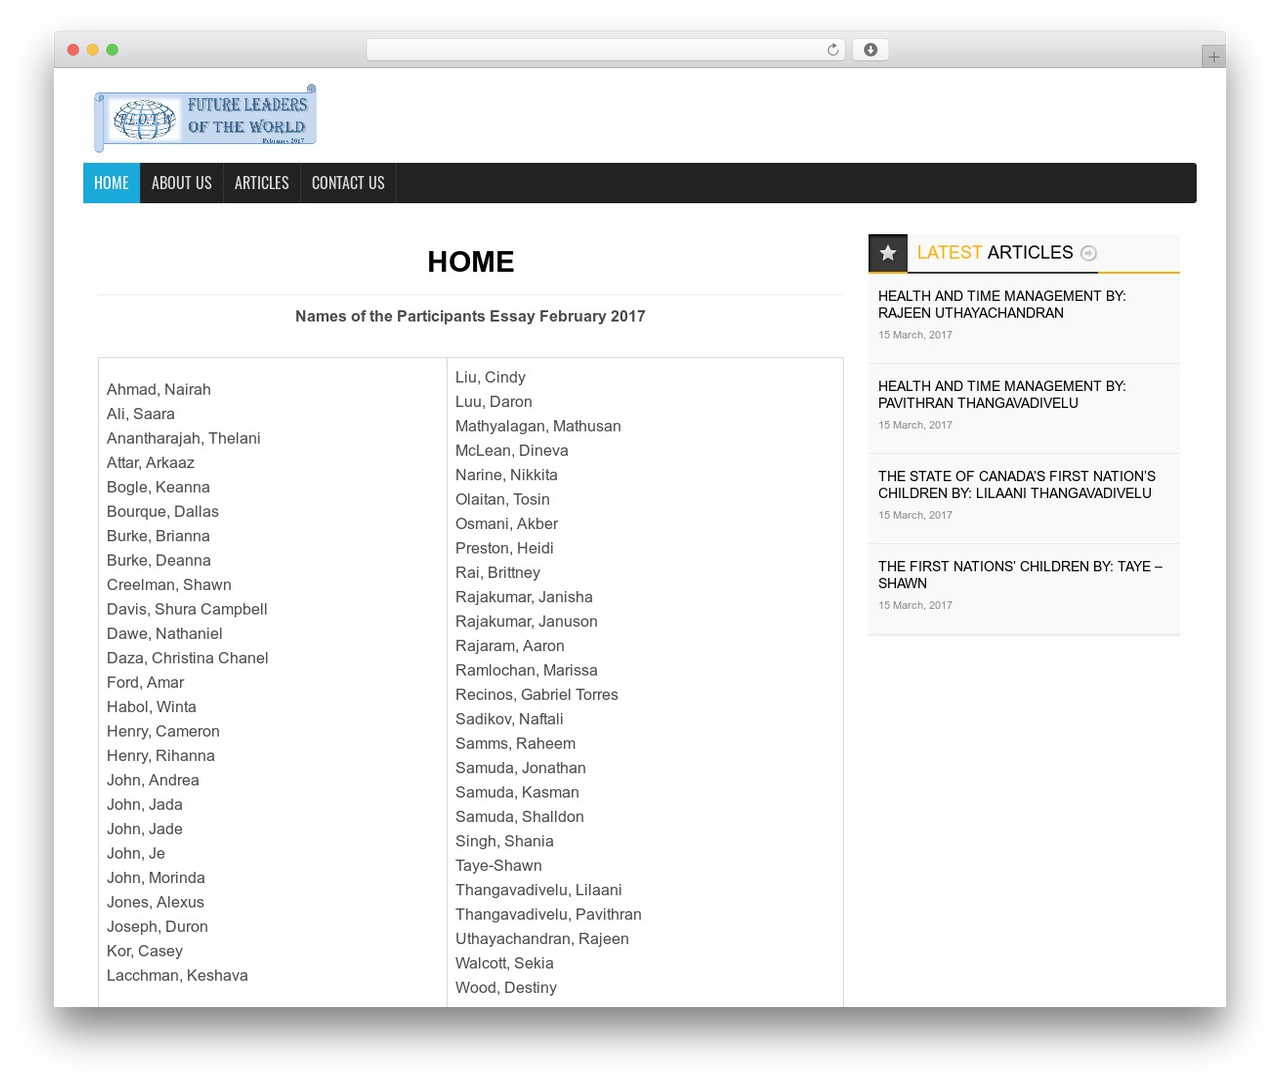This screenshot has height=1084, width=1280.
Task: Click the browser reload icon
Action: tap(832, 50)
